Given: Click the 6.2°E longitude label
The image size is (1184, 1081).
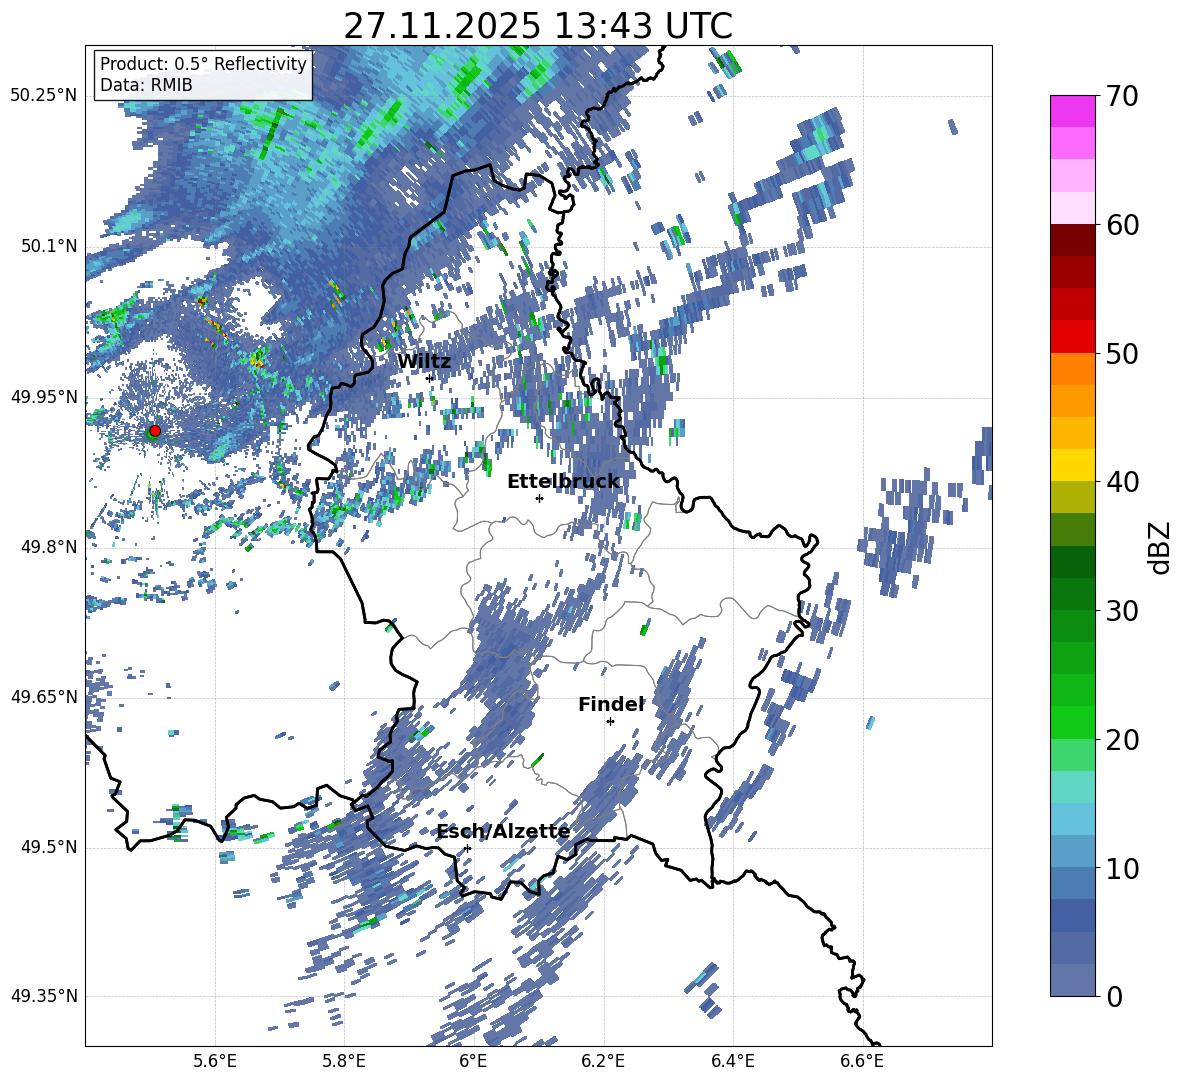Looking at the screenshot, I should click(x=603, y=1061).
